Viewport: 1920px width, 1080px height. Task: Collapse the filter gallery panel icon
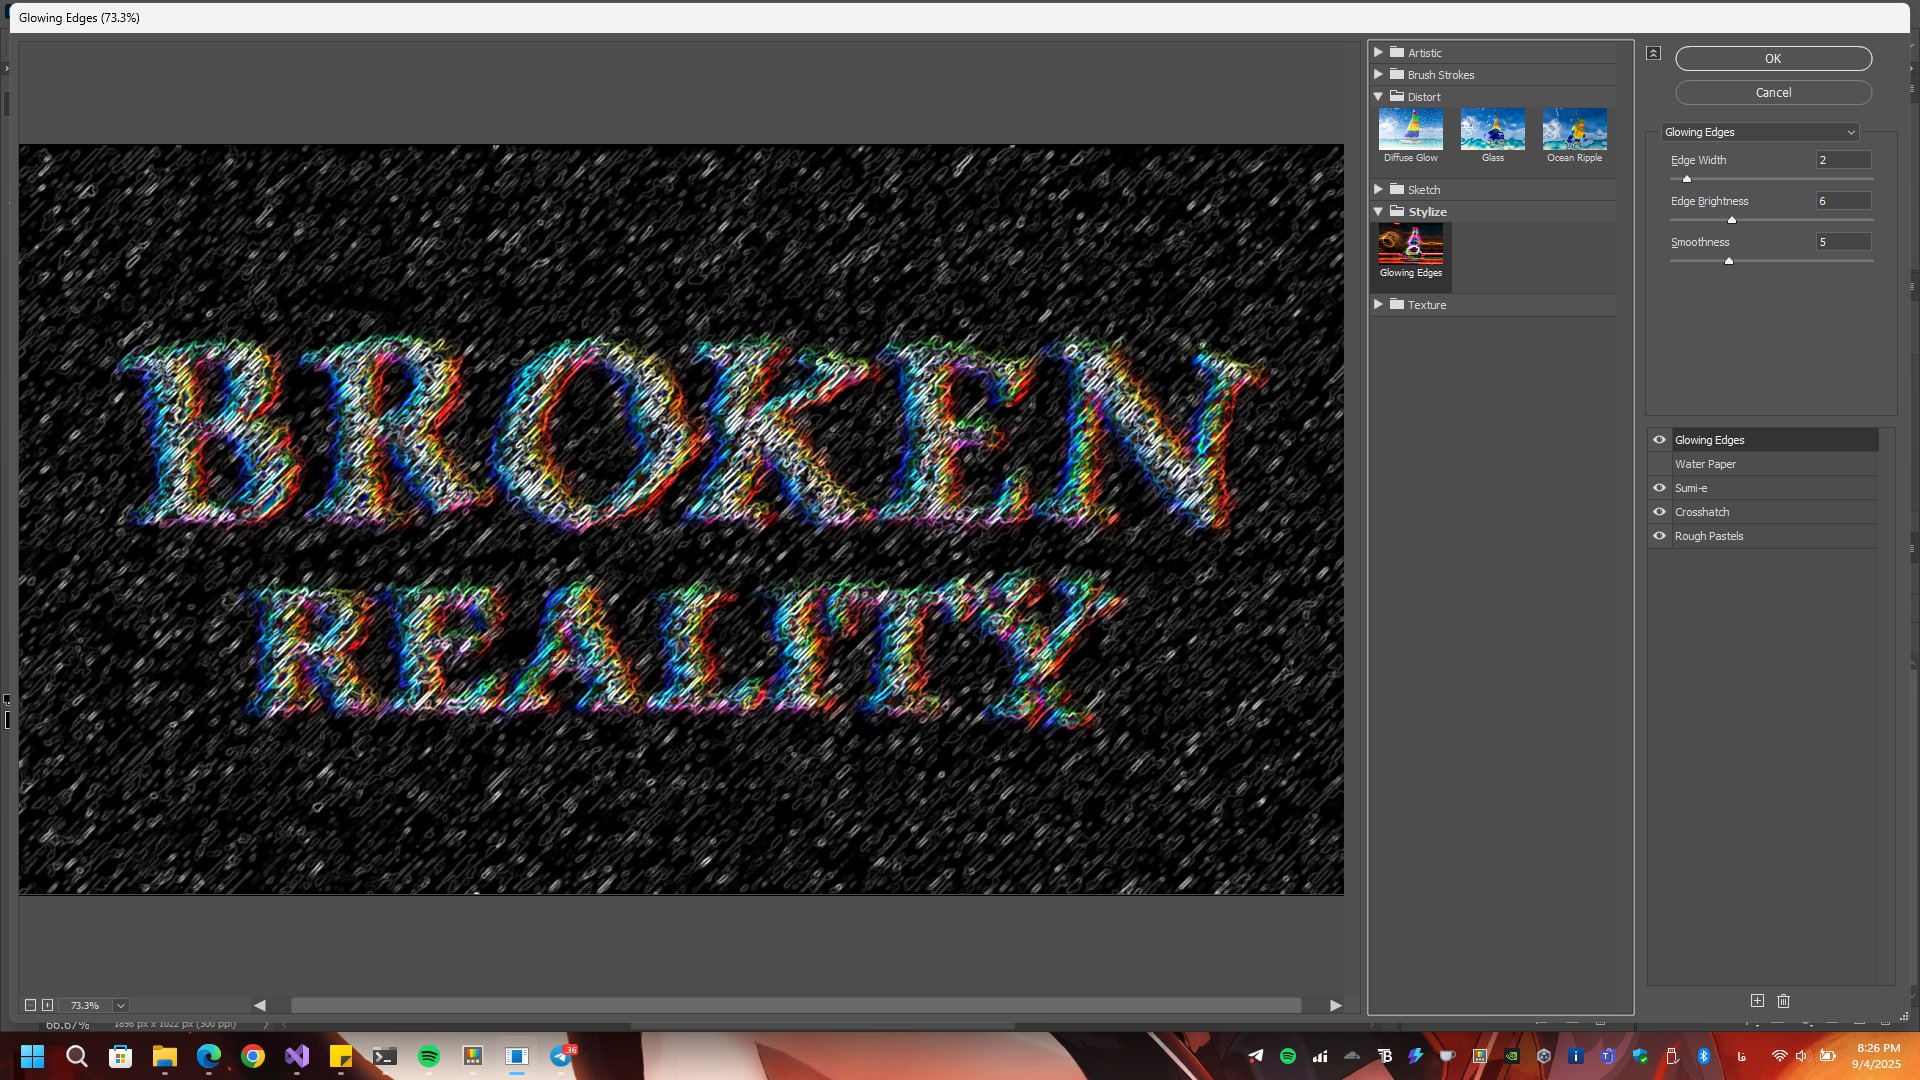tap(1653, 53)
